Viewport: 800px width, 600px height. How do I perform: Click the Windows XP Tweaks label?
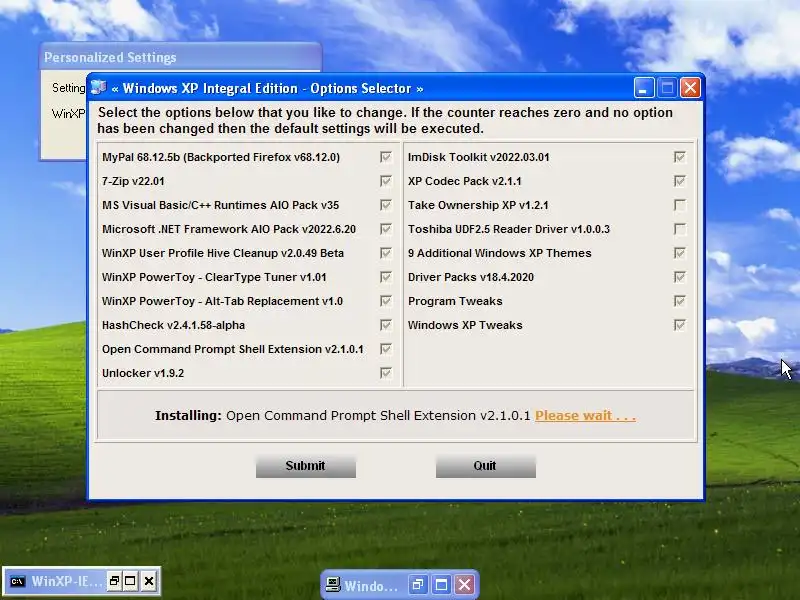465,325
